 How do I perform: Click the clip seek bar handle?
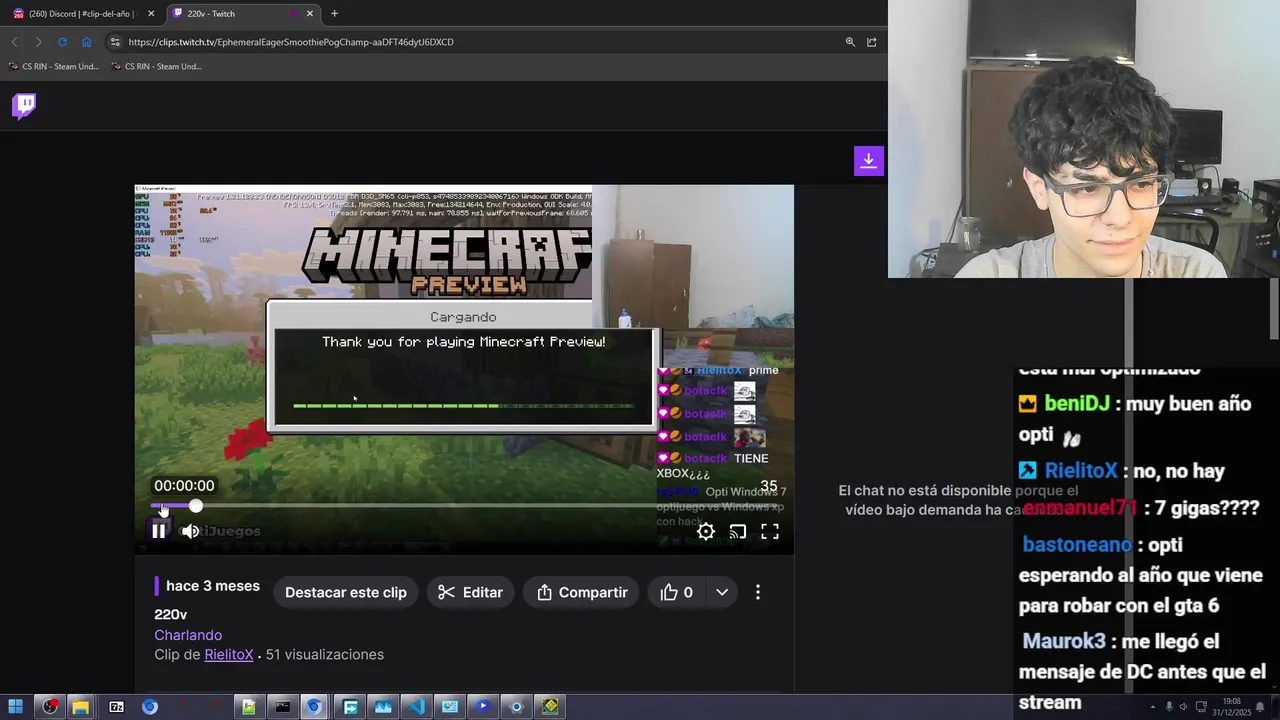coord(196,506)
